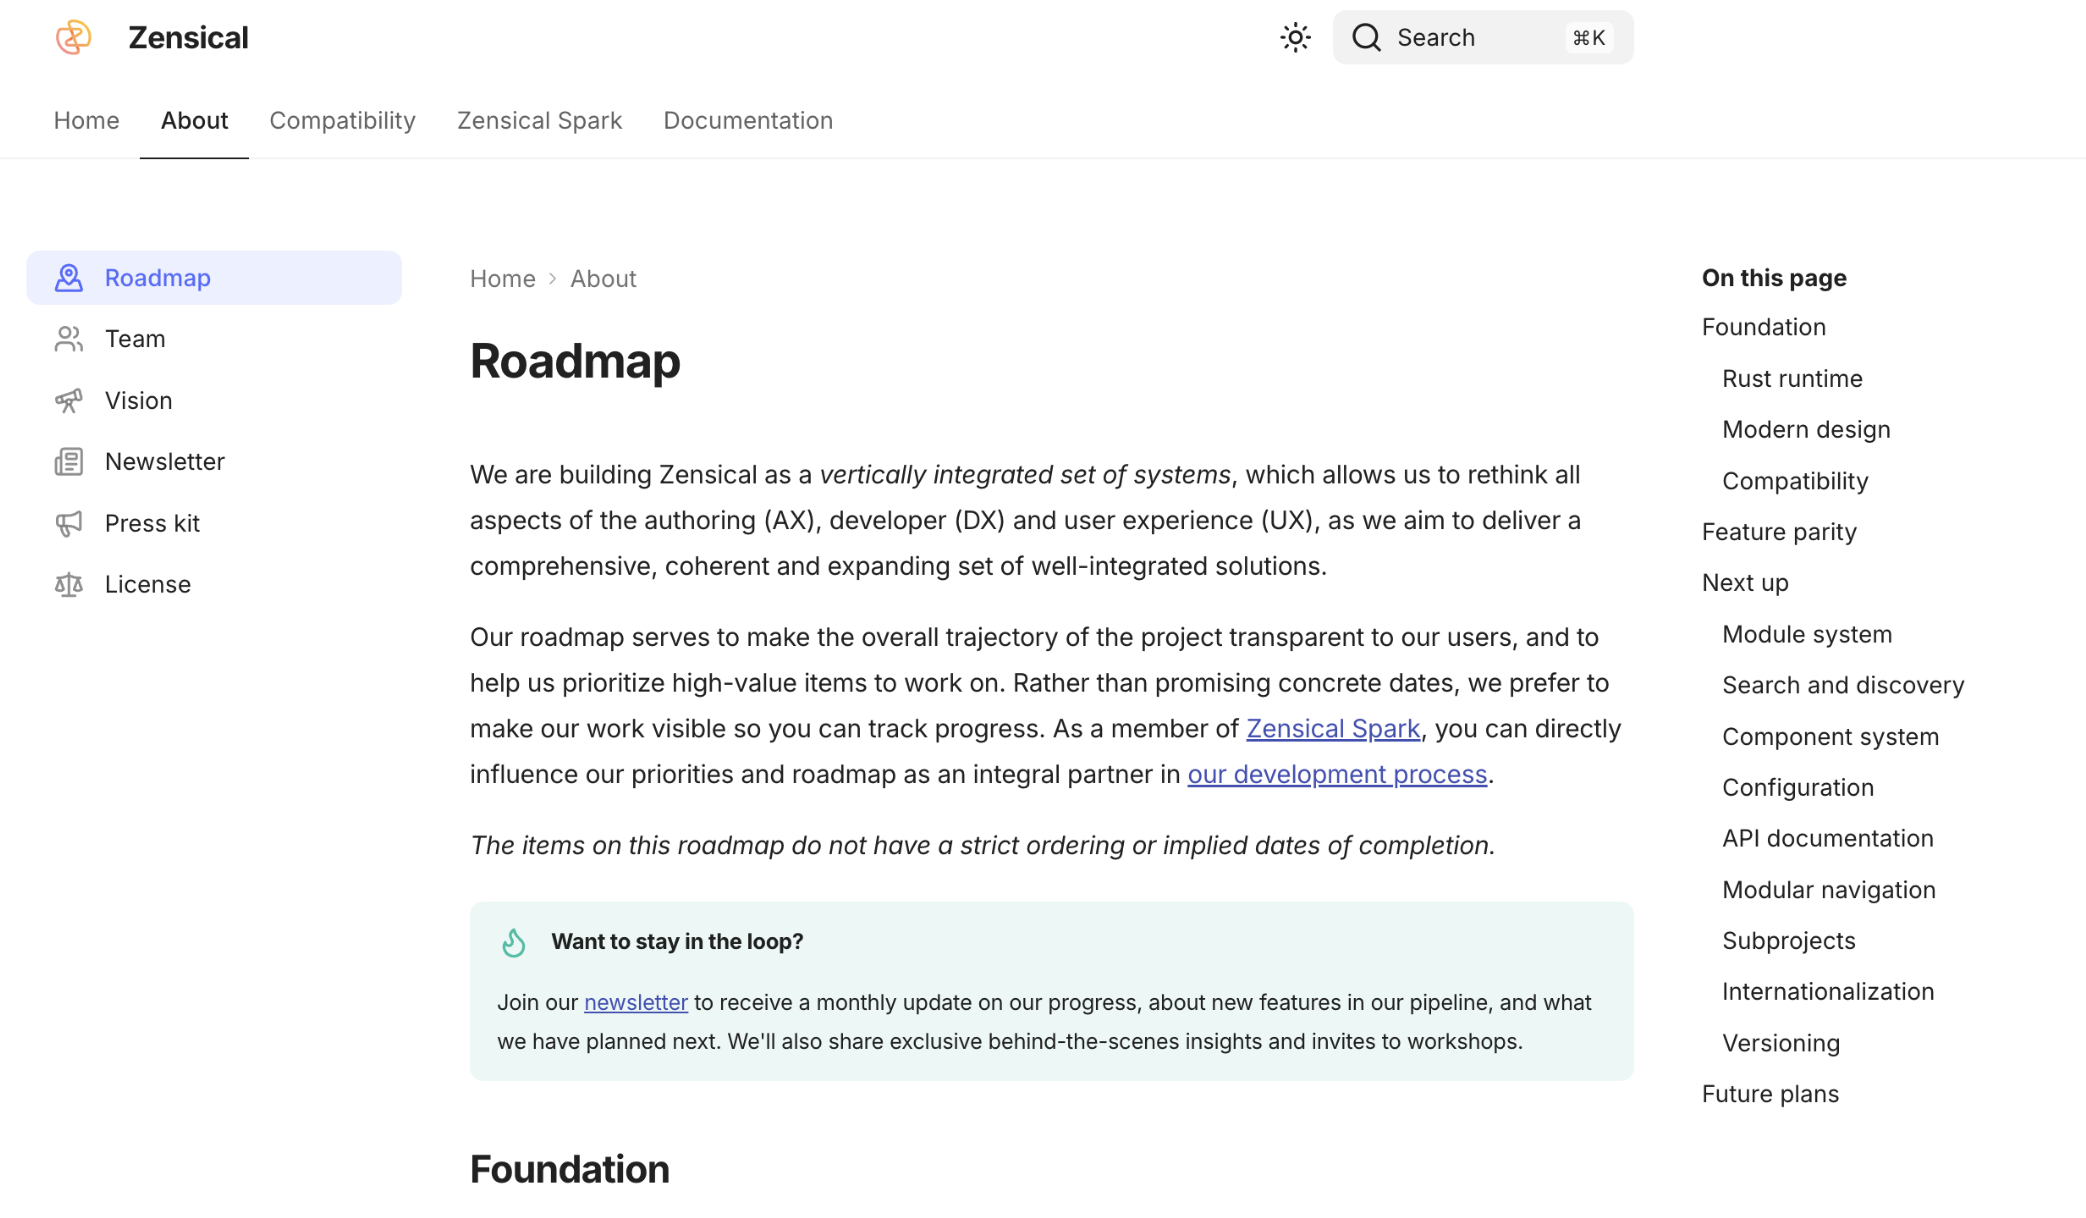This screenshot has height=1218, width=2086.
Task: Jump to the Module system section
Action: pyautogui.click(x=1806, y=635)
